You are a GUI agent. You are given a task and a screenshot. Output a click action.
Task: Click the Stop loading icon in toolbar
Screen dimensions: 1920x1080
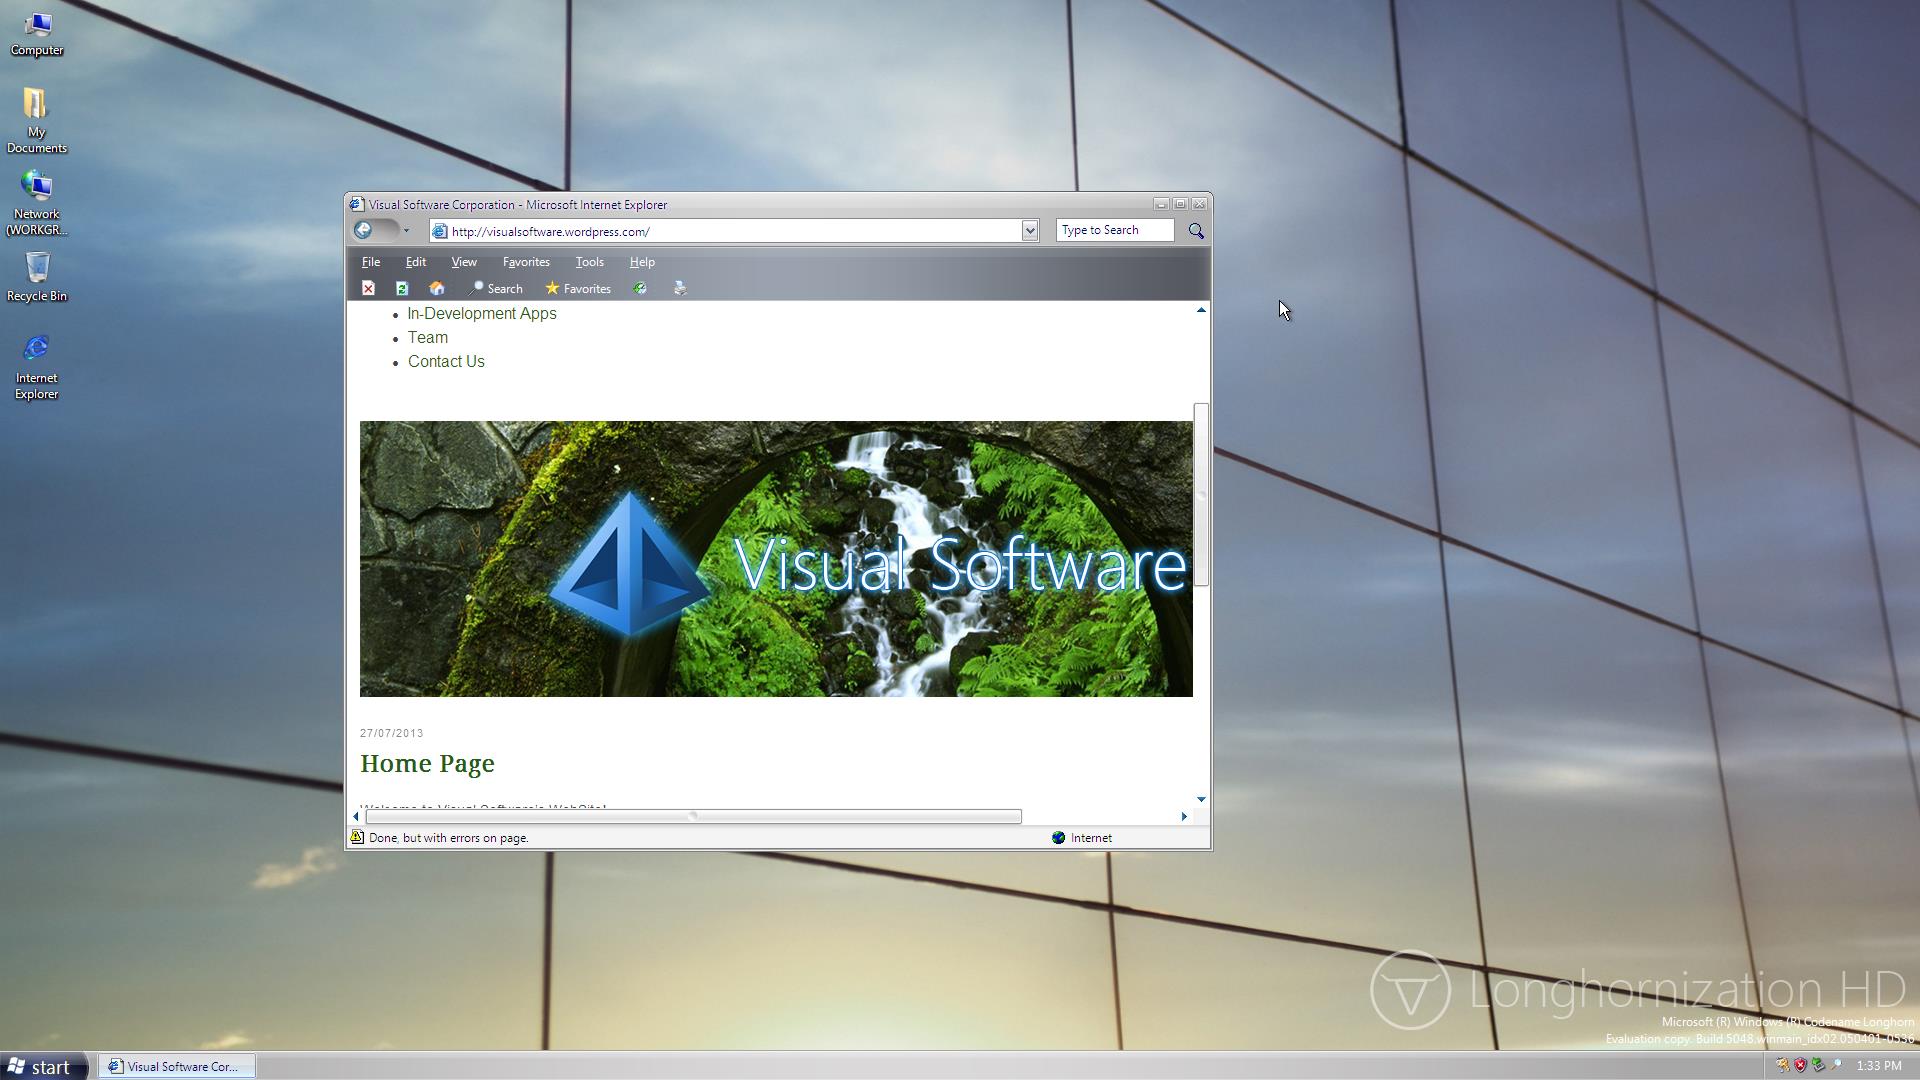368,288
